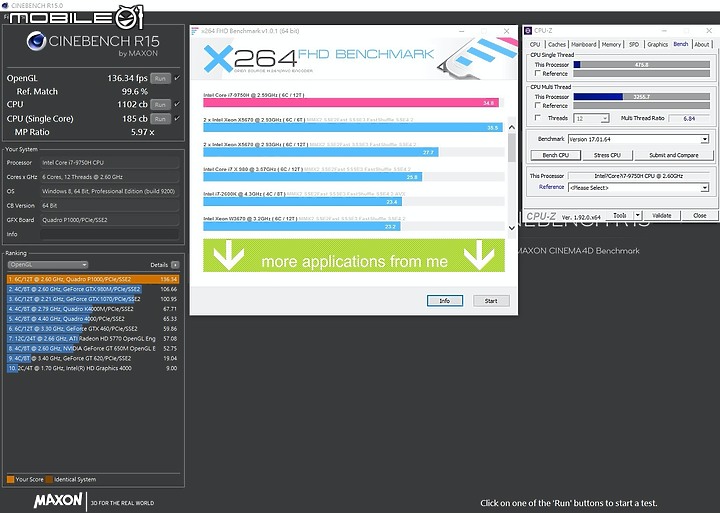Click the Cinebench R15 logo sphere
Image resolution: width=720 pixels, height=513 pixels.
36,41
